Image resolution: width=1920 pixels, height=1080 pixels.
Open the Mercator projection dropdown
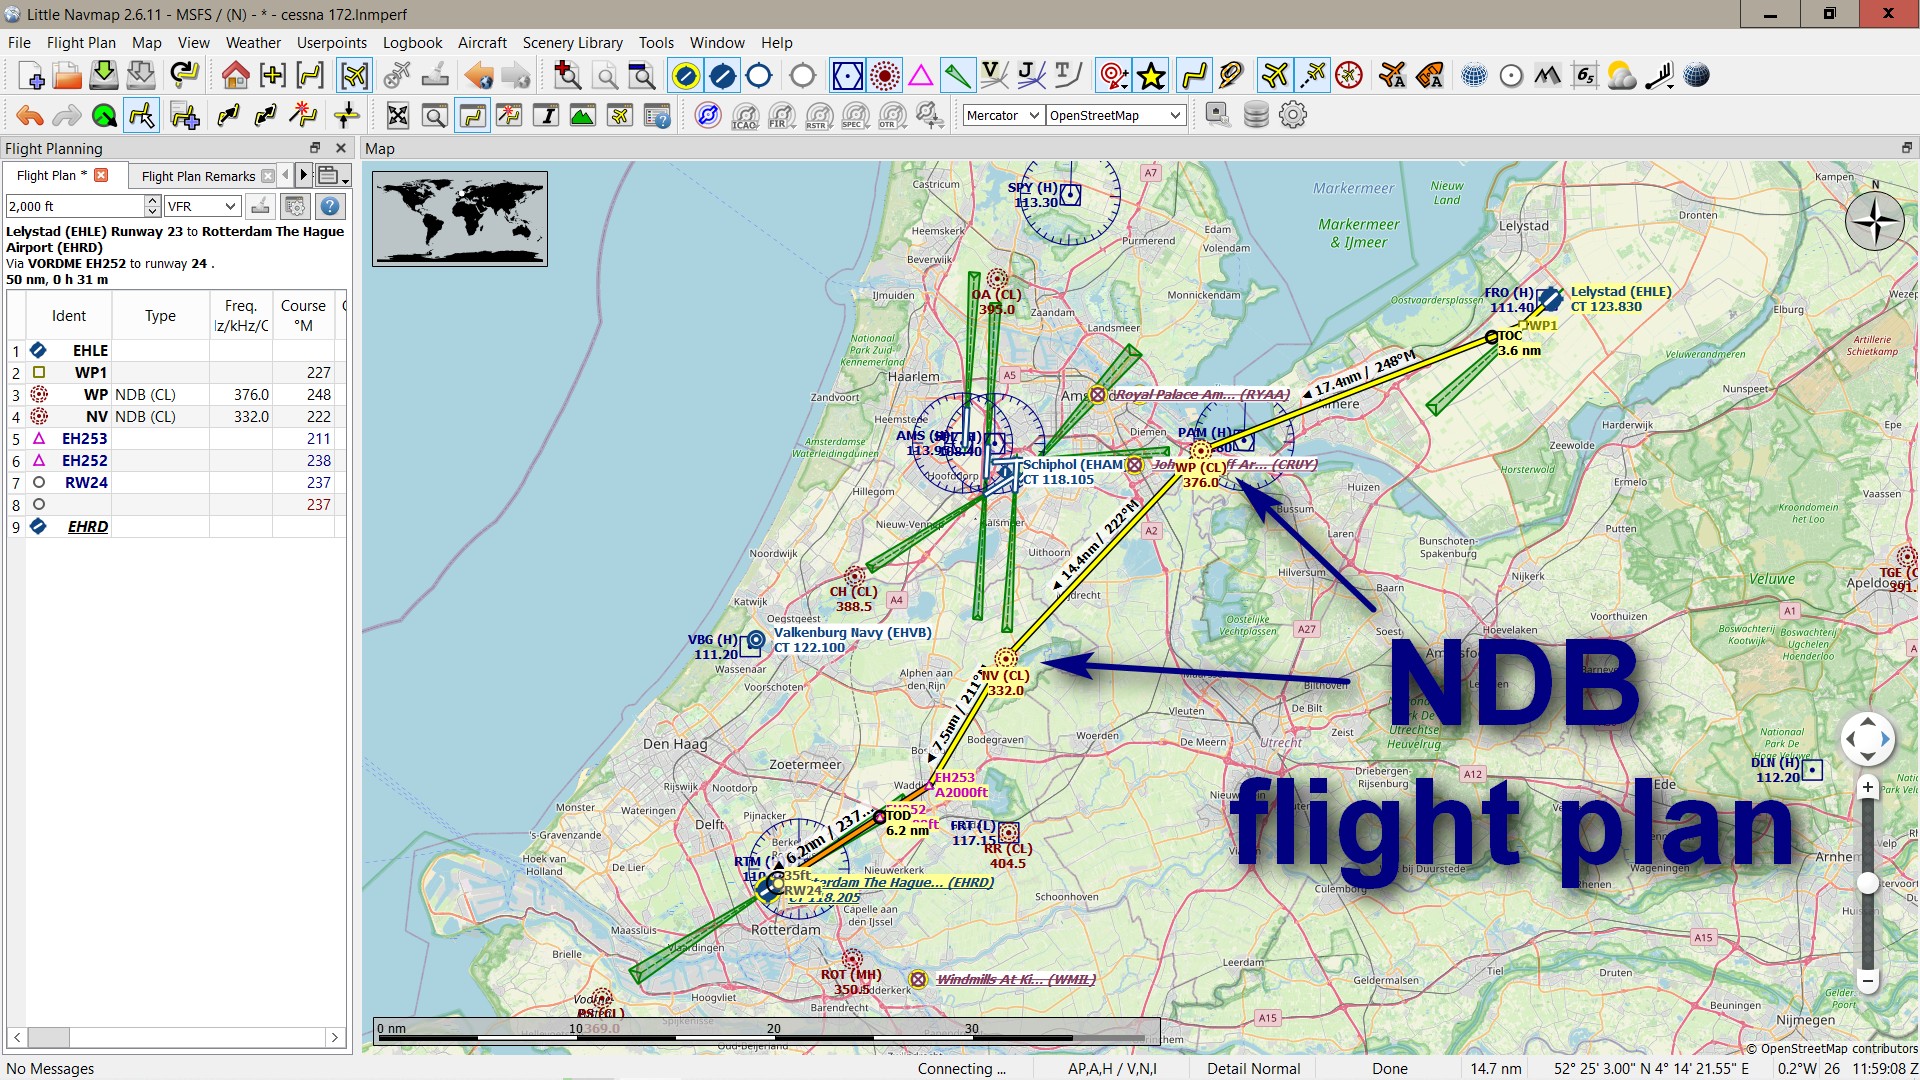point(1003,116)
